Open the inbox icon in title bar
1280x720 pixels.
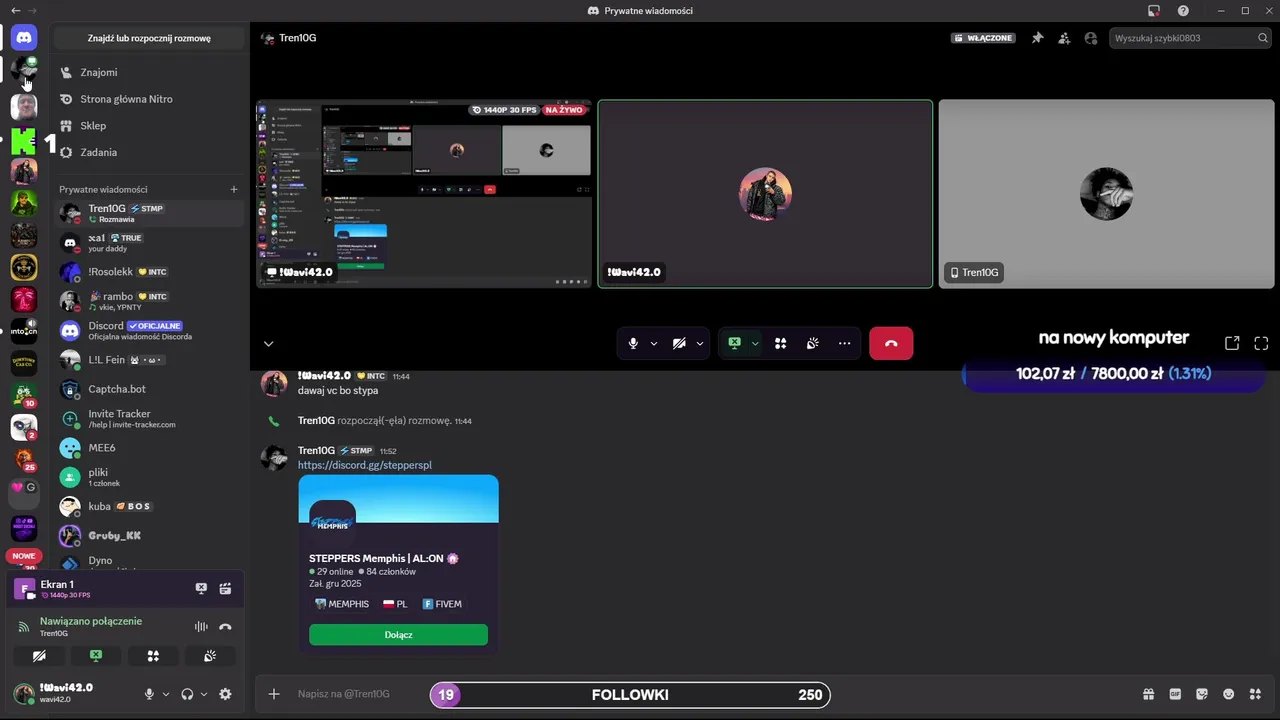coord(1154,11)
